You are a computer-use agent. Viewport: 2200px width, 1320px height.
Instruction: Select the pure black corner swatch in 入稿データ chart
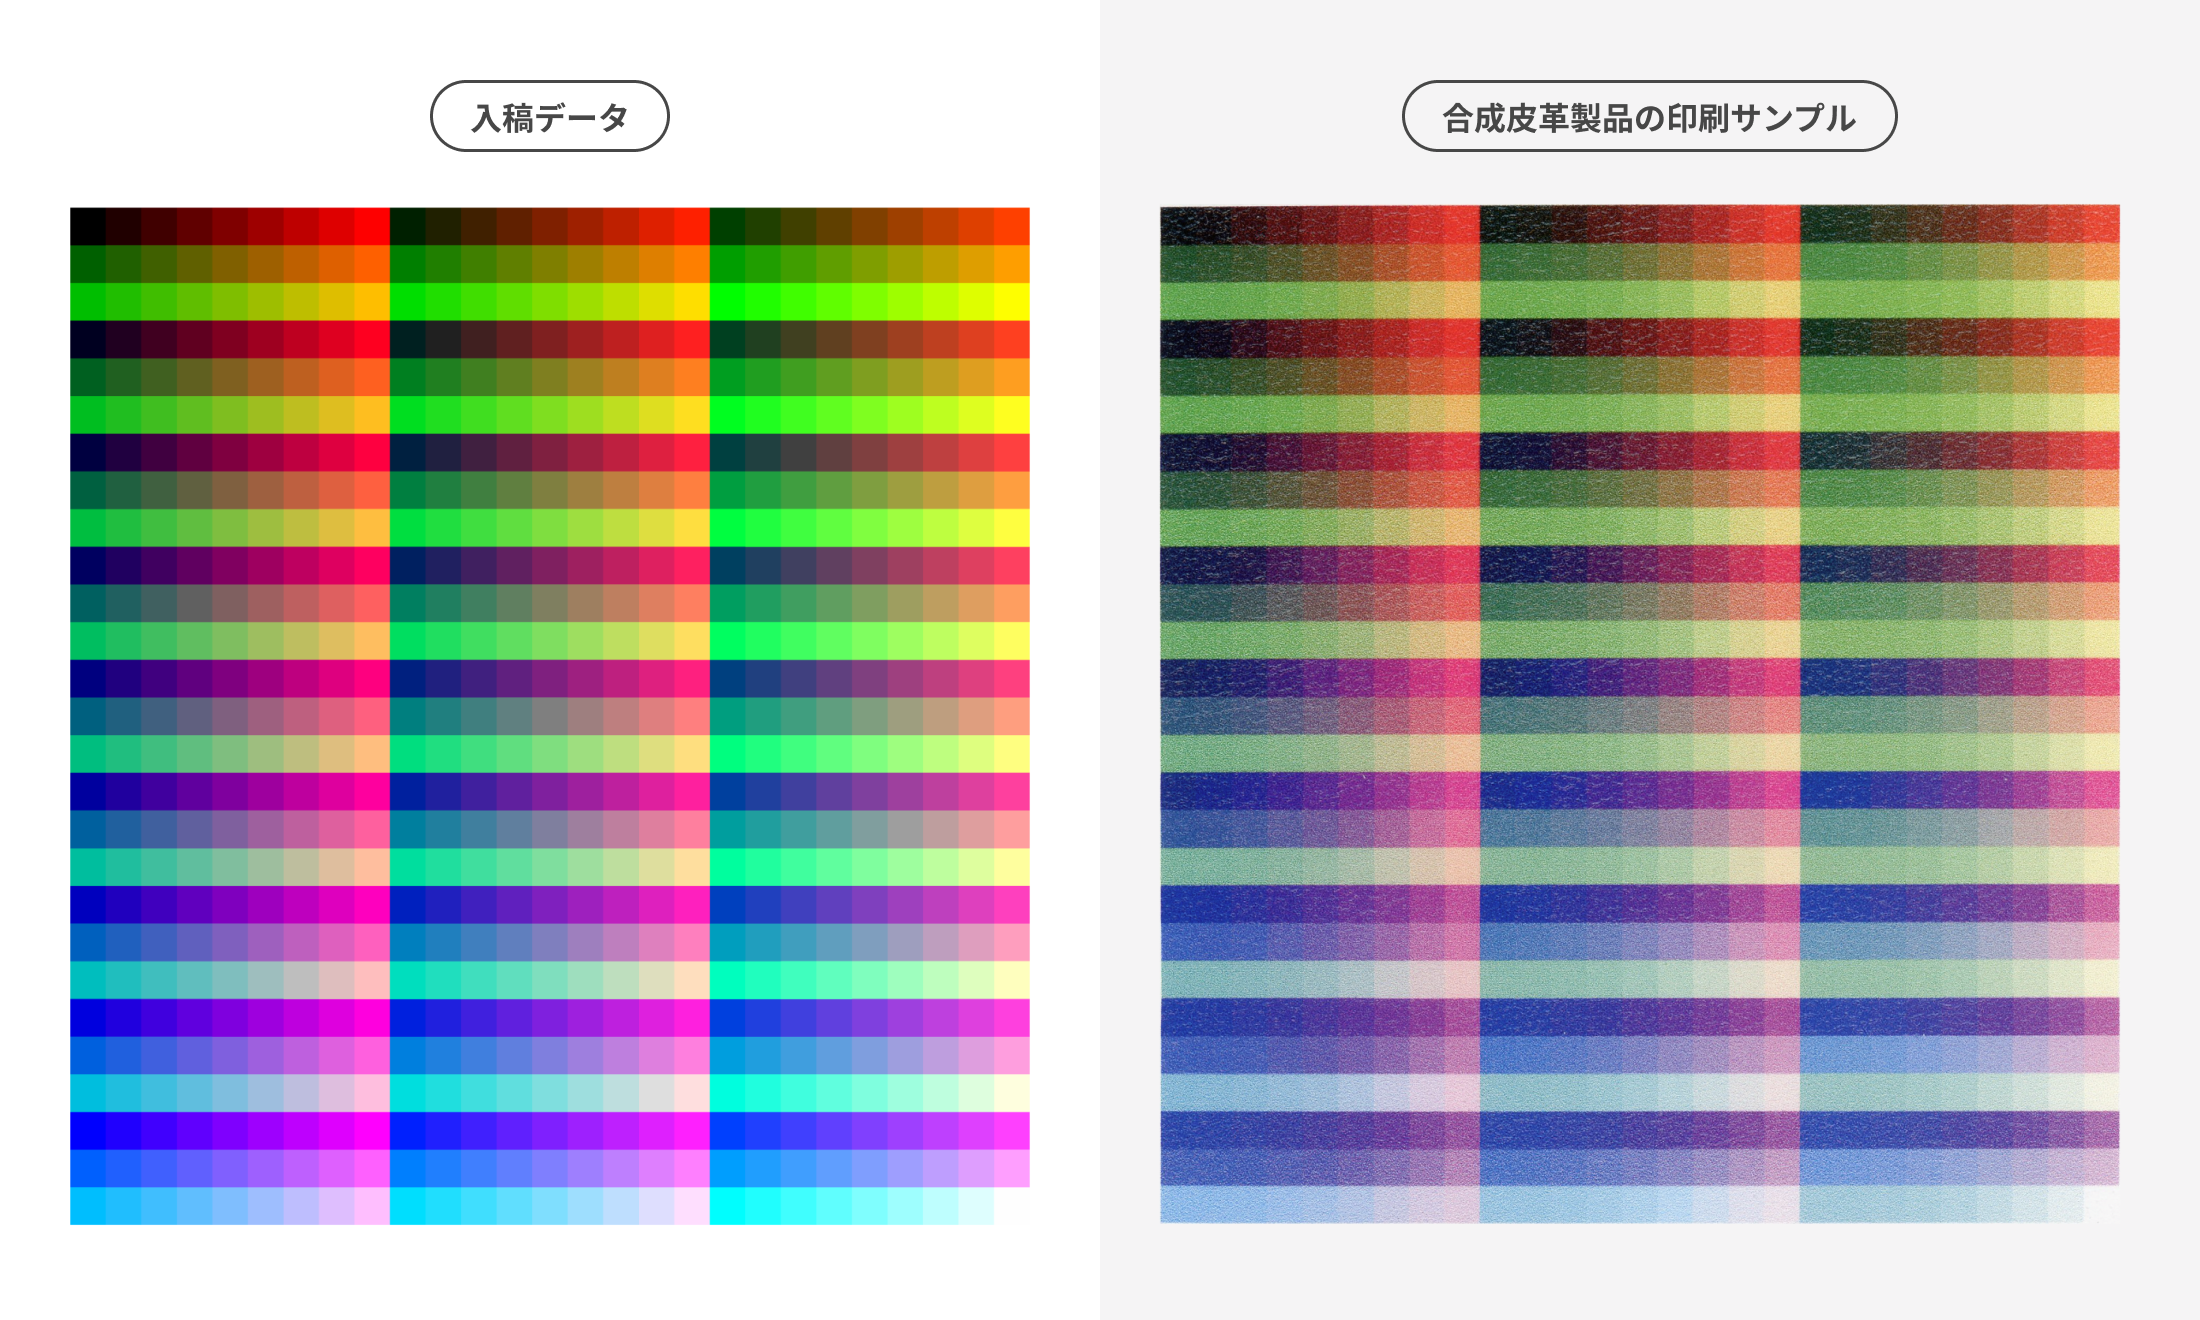pyautogui.click(x=88, y=226)
